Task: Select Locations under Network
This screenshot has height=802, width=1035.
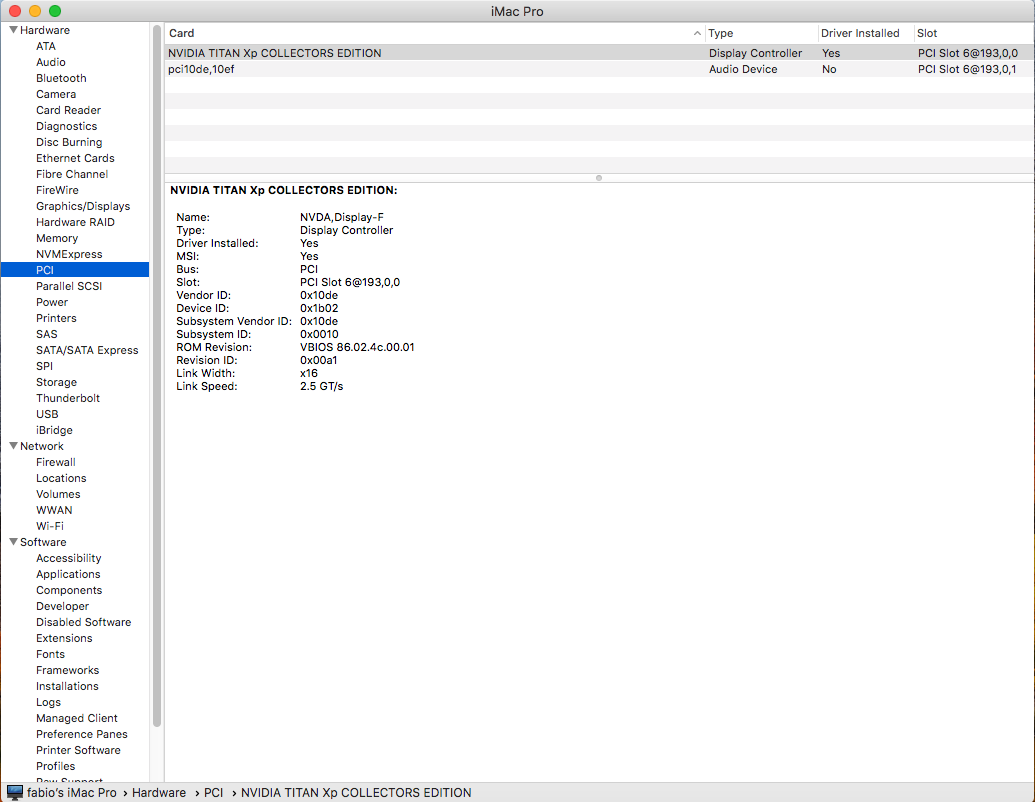Action: point(61,478)
